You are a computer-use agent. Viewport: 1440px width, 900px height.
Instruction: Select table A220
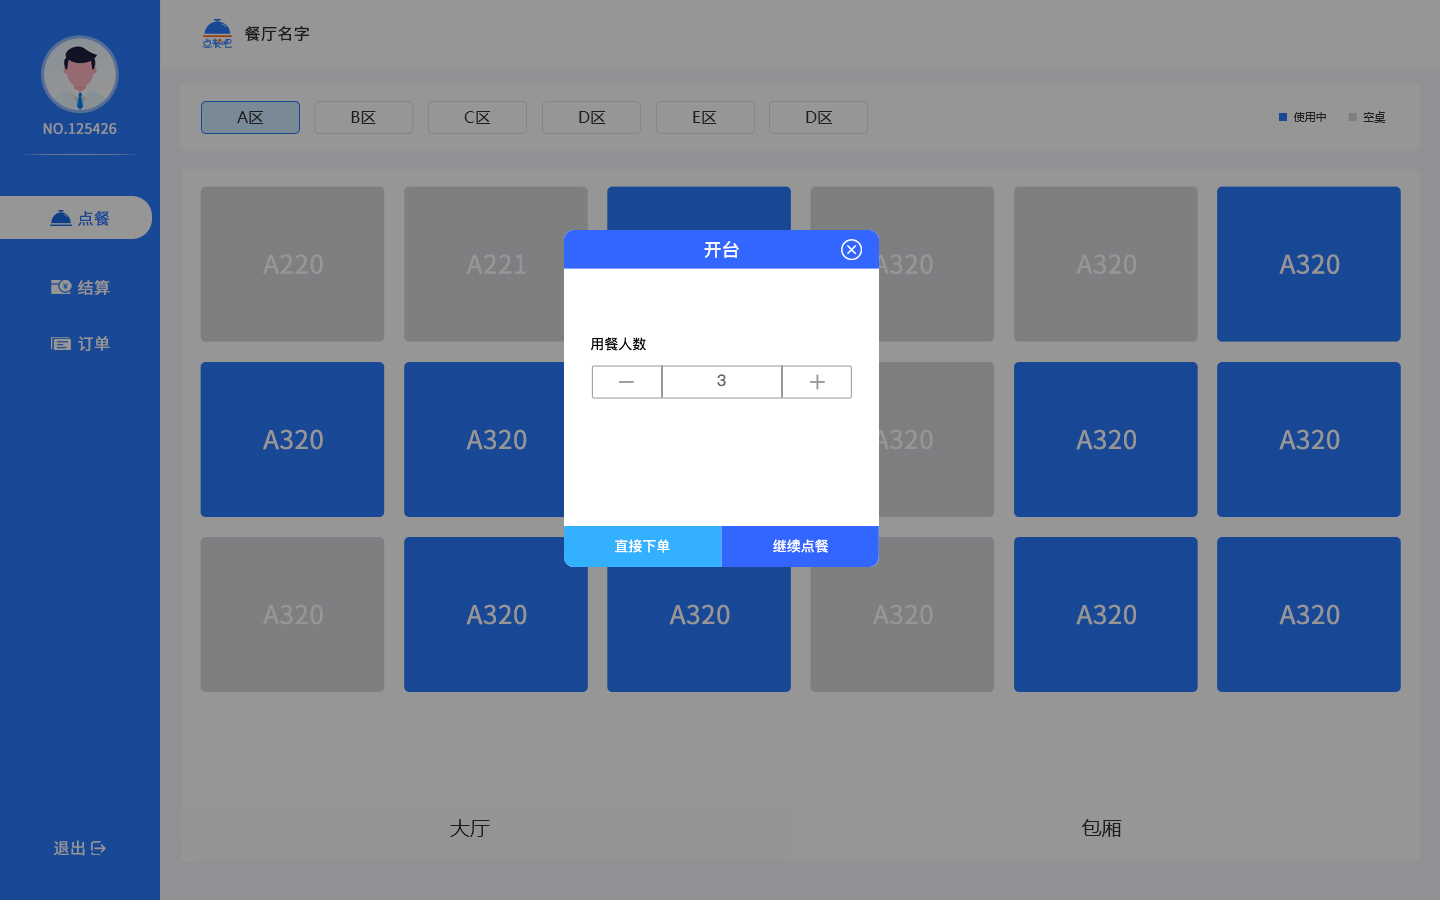(x=292, y=264)
